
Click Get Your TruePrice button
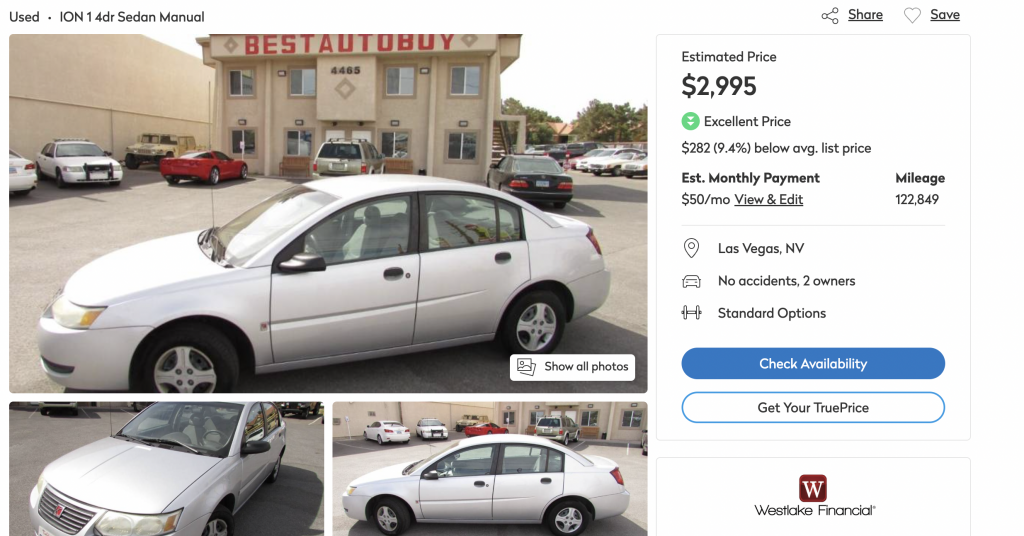[x=813, y=407]
